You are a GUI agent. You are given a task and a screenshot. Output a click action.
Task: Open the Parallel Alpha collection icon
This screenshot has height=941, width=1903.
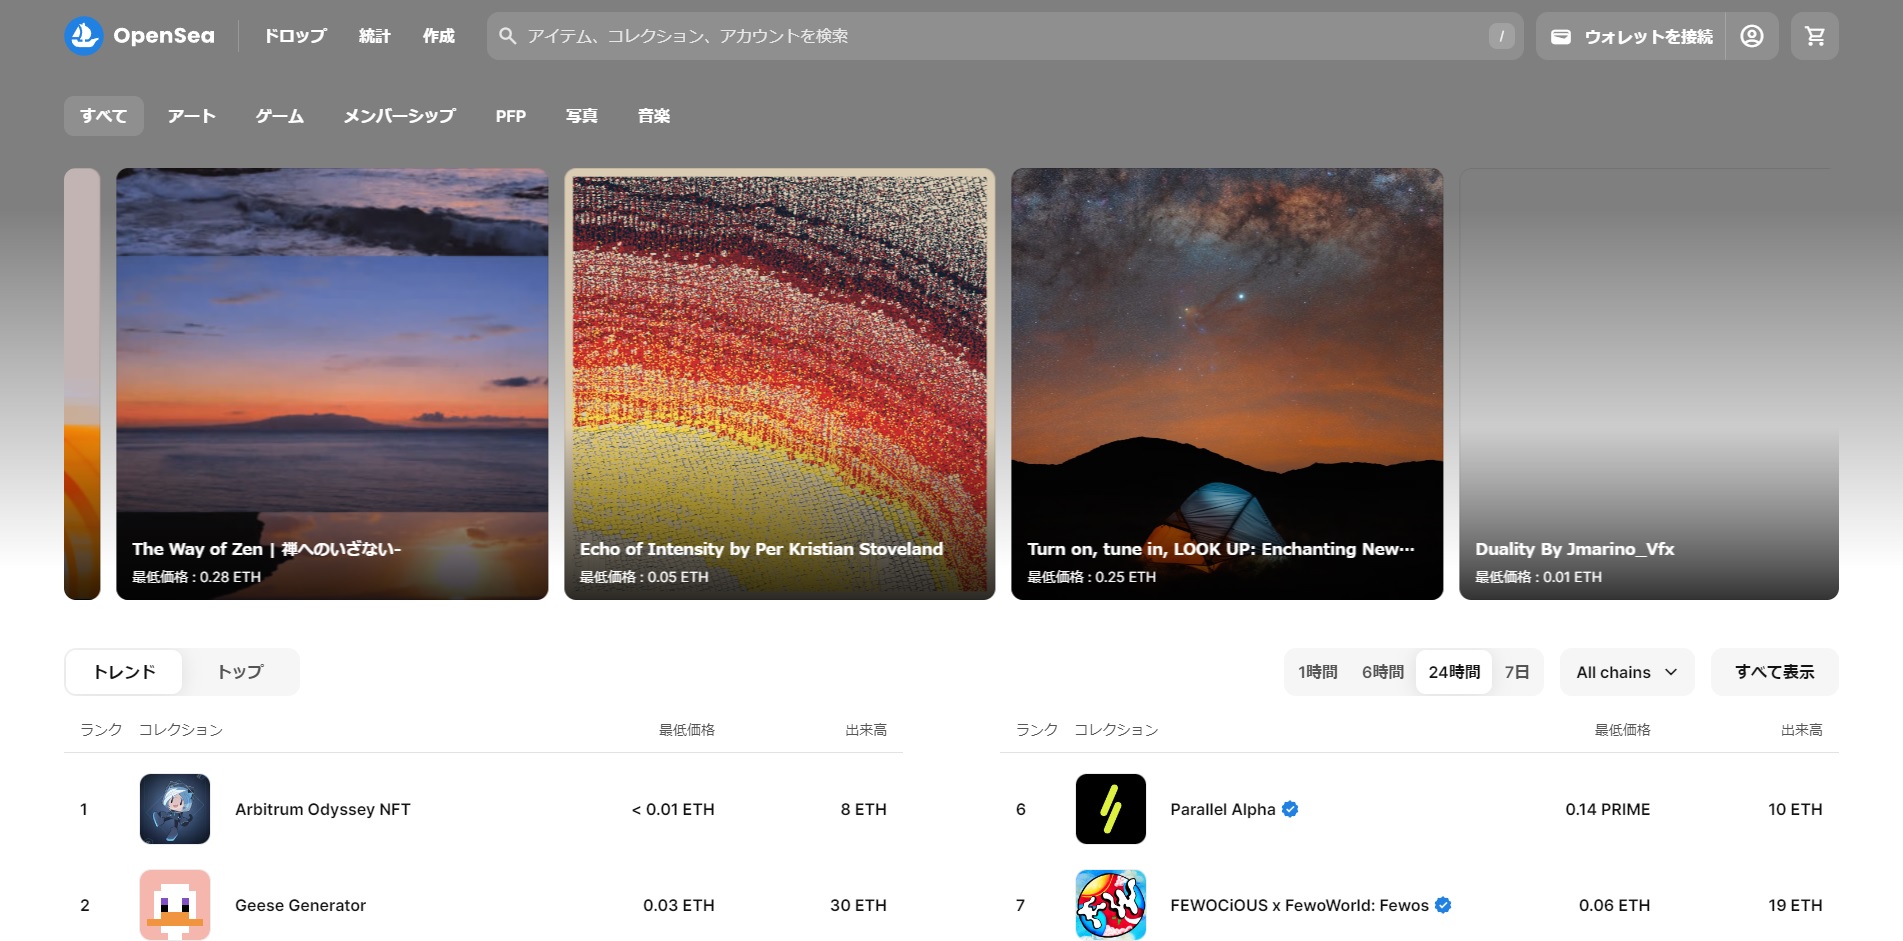coord(1110,809)
